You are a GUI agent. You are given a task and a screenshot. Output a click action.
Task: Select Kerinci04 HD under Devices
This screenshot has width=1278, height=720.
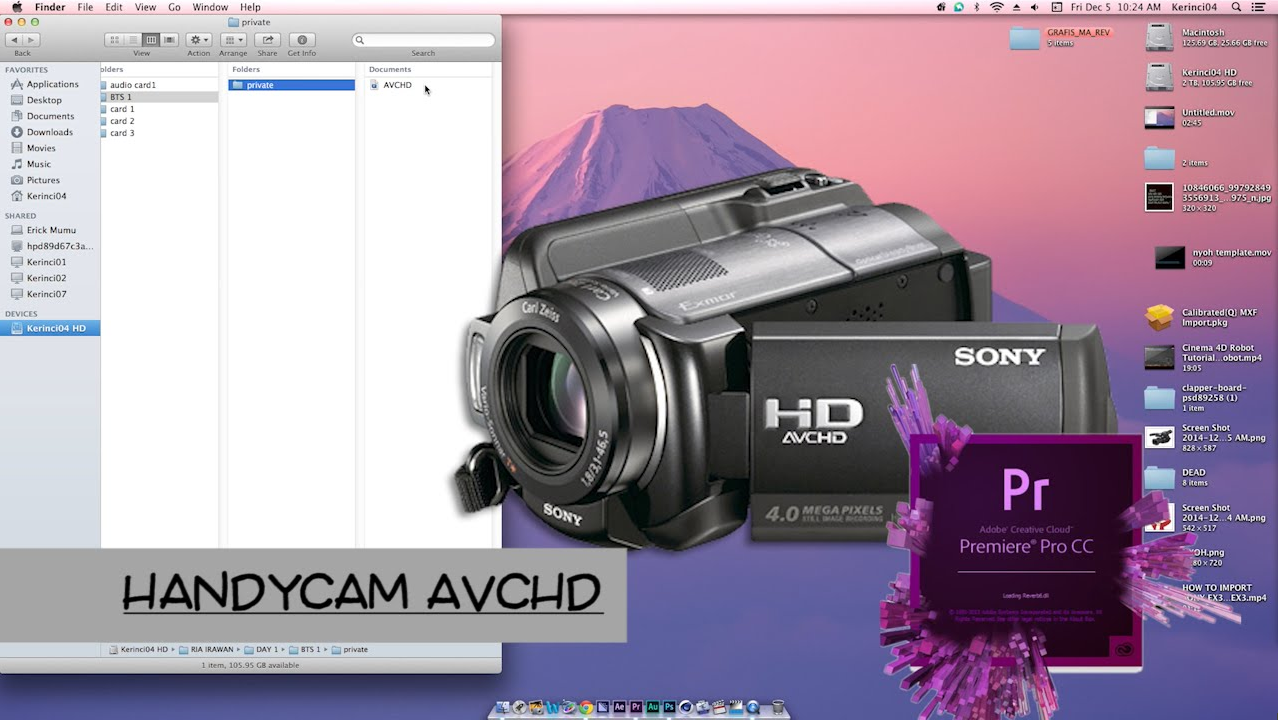click(x=50, y=328)
